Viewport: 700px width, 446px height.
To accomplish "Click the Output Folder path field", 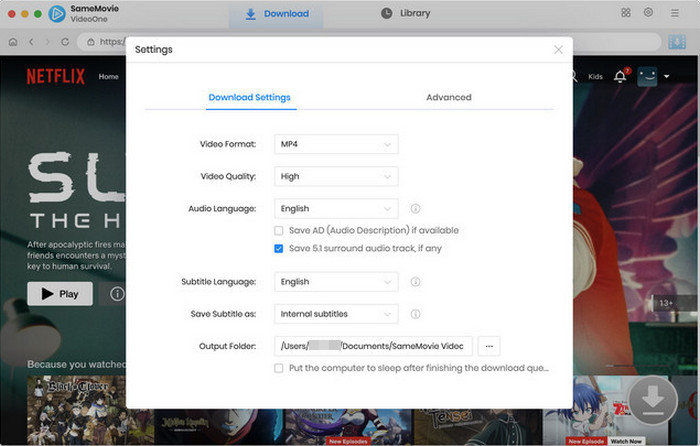I will pos(372,346).
